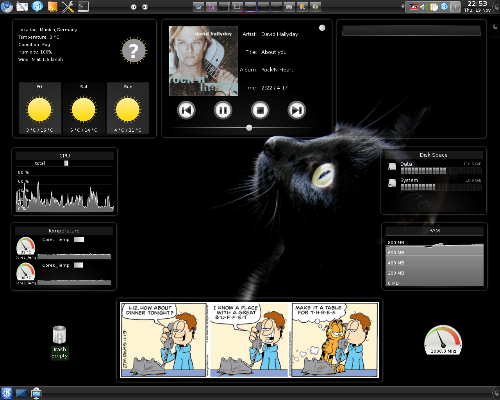500x400 pixels.
Task: Skip to next track in player
Action: [x=297, y=110]
